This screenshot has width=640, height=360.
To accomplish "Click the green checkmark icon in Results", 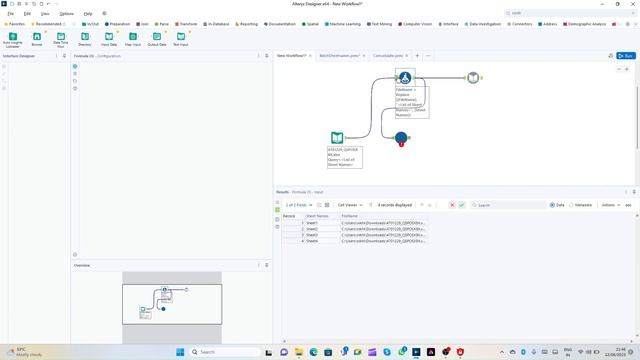I will pos(462,205).
